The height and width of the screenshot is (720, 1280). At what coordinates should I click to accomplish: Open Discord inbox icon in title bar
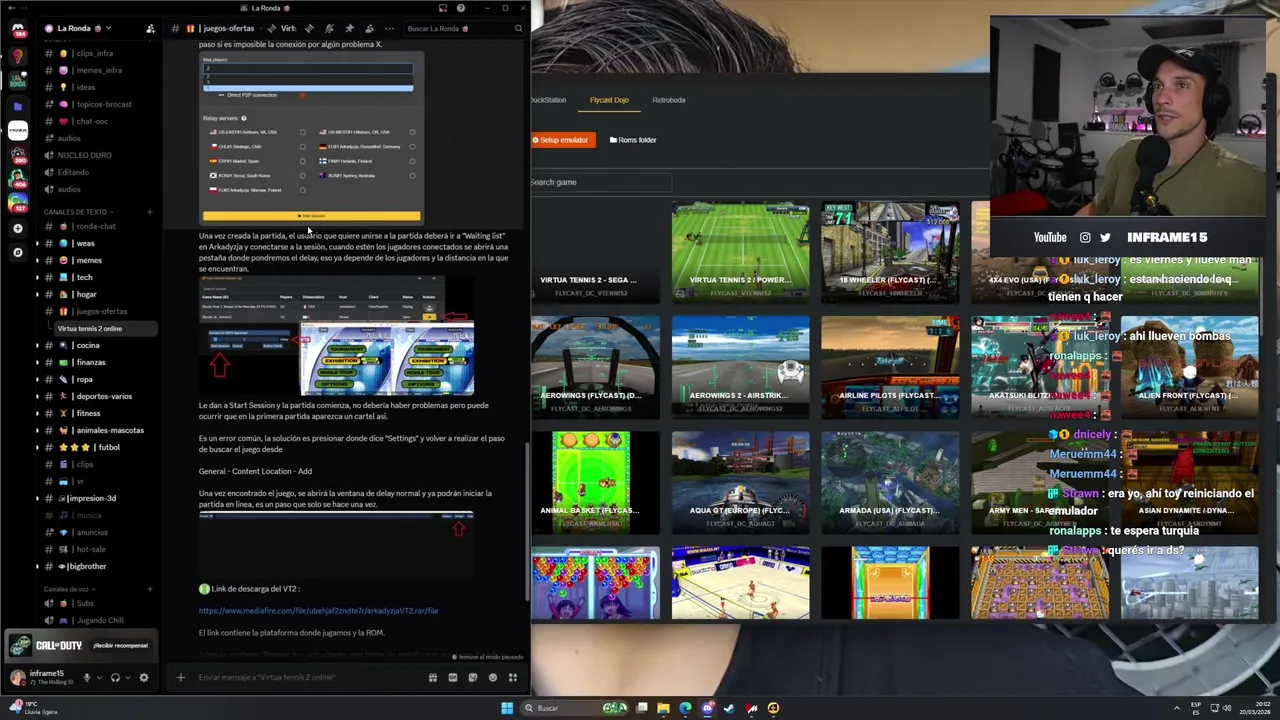(443, 8)
